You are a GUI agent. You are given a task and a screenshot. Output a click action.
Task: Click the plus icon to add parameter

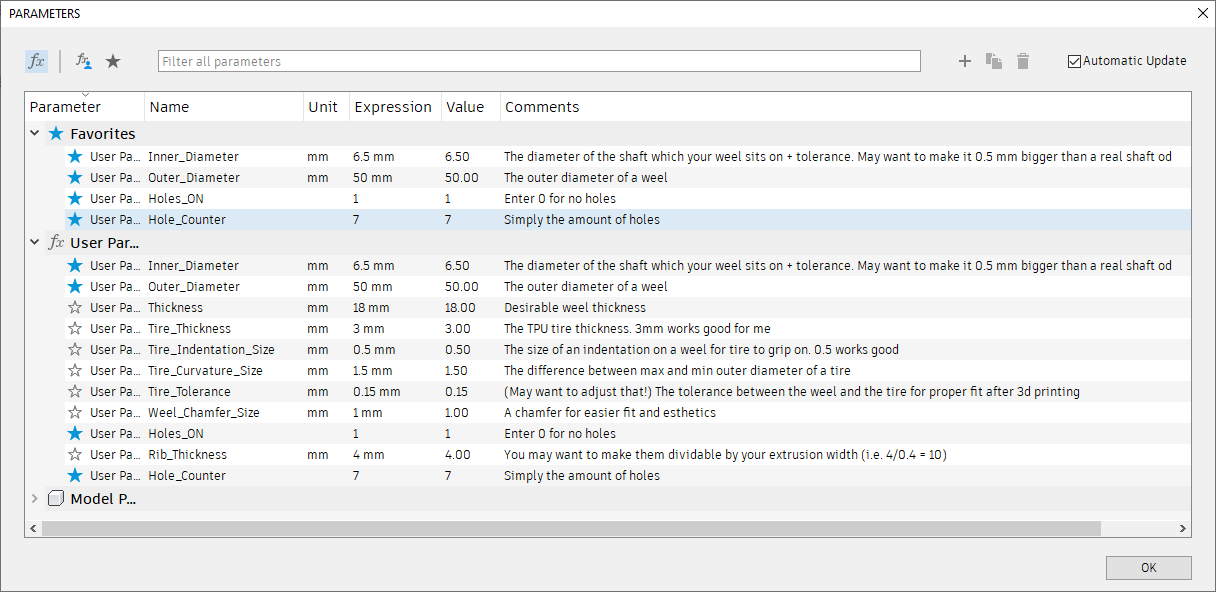click(x=965, y=61)
